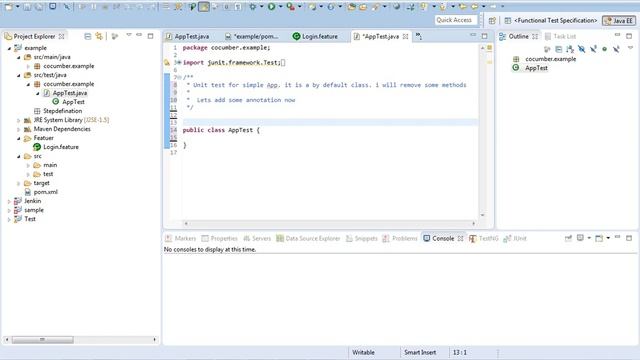
Task: Select AppTest class in Outline view
Action: coord(536,68)
